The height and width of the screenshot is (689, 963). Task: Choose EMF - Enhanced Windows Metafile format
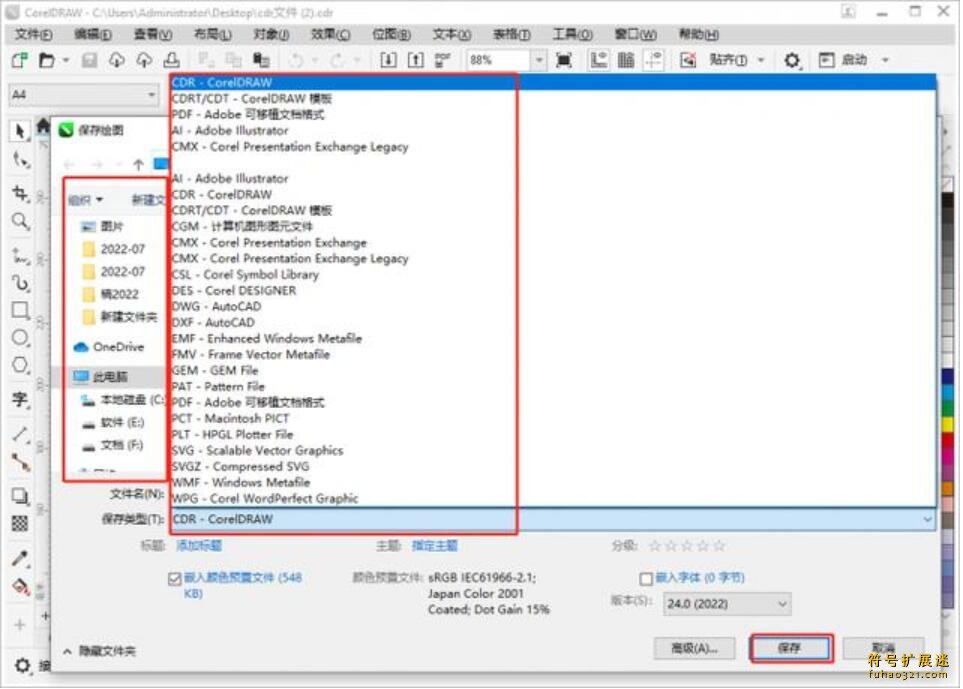pyautogui.click(x=267, y=338)
